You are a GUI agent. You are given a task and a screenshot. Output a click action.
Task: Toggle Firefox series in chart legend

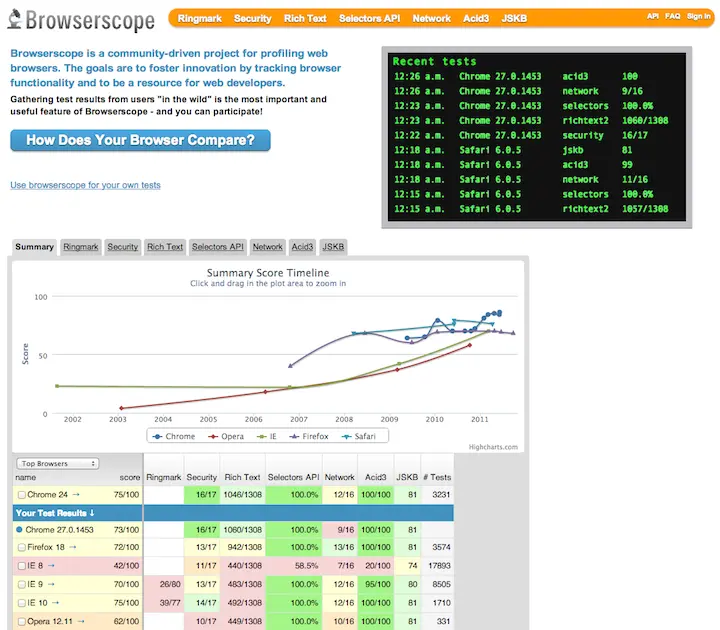click(x=309, y=436)
